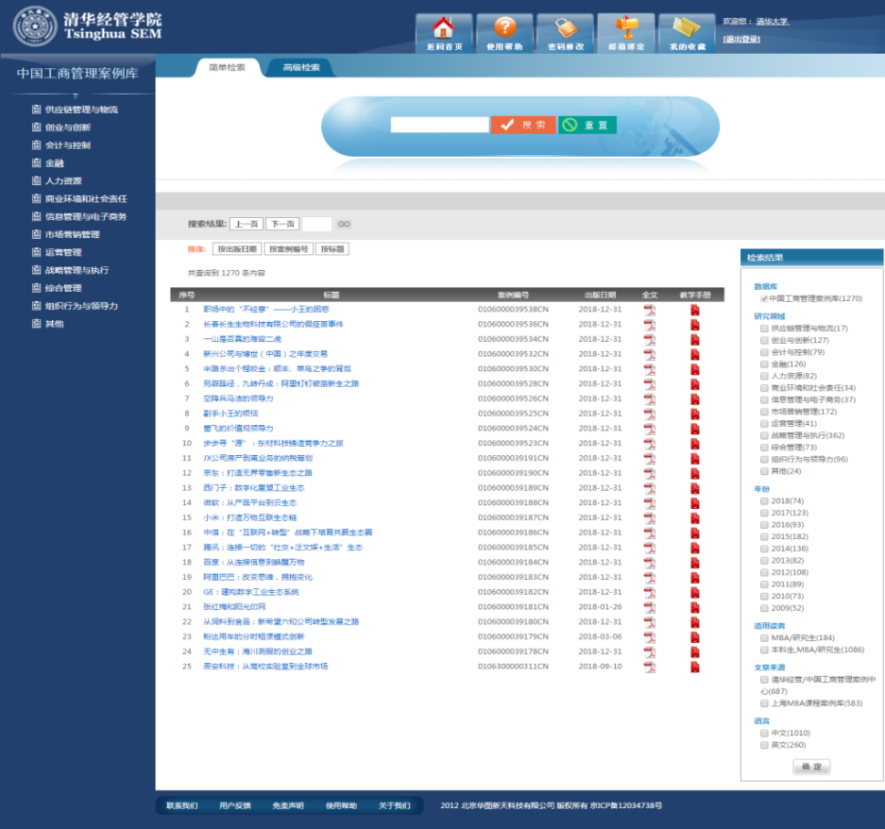
Task: Click the green 重置 reset button
Action: click(587, 125)
